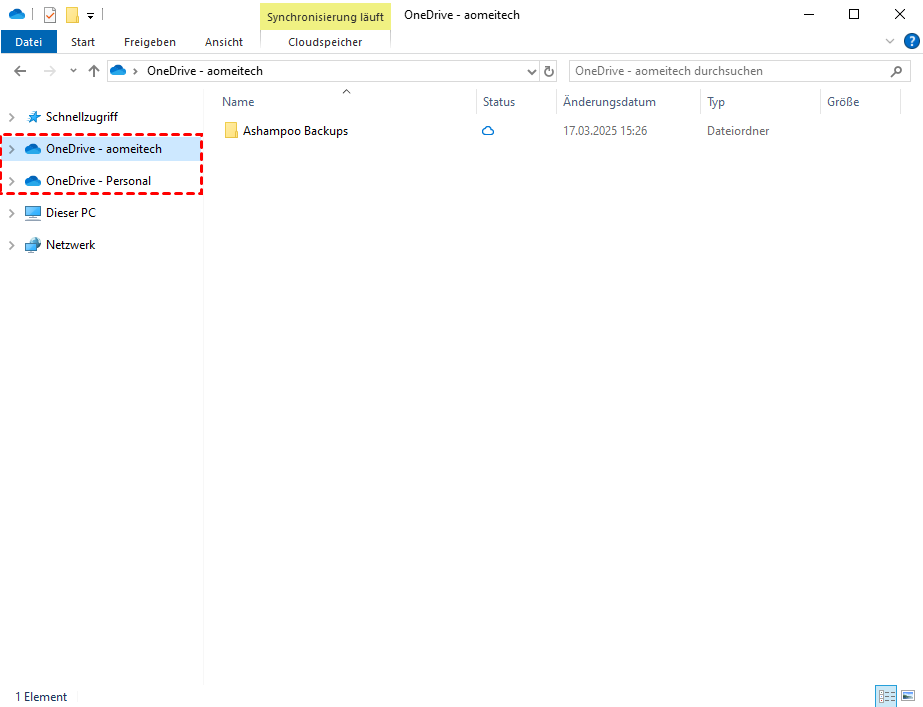The width and height of the screenshot is (923, 707).
Task: Go up one folder level
Action: tap(94, 71)
